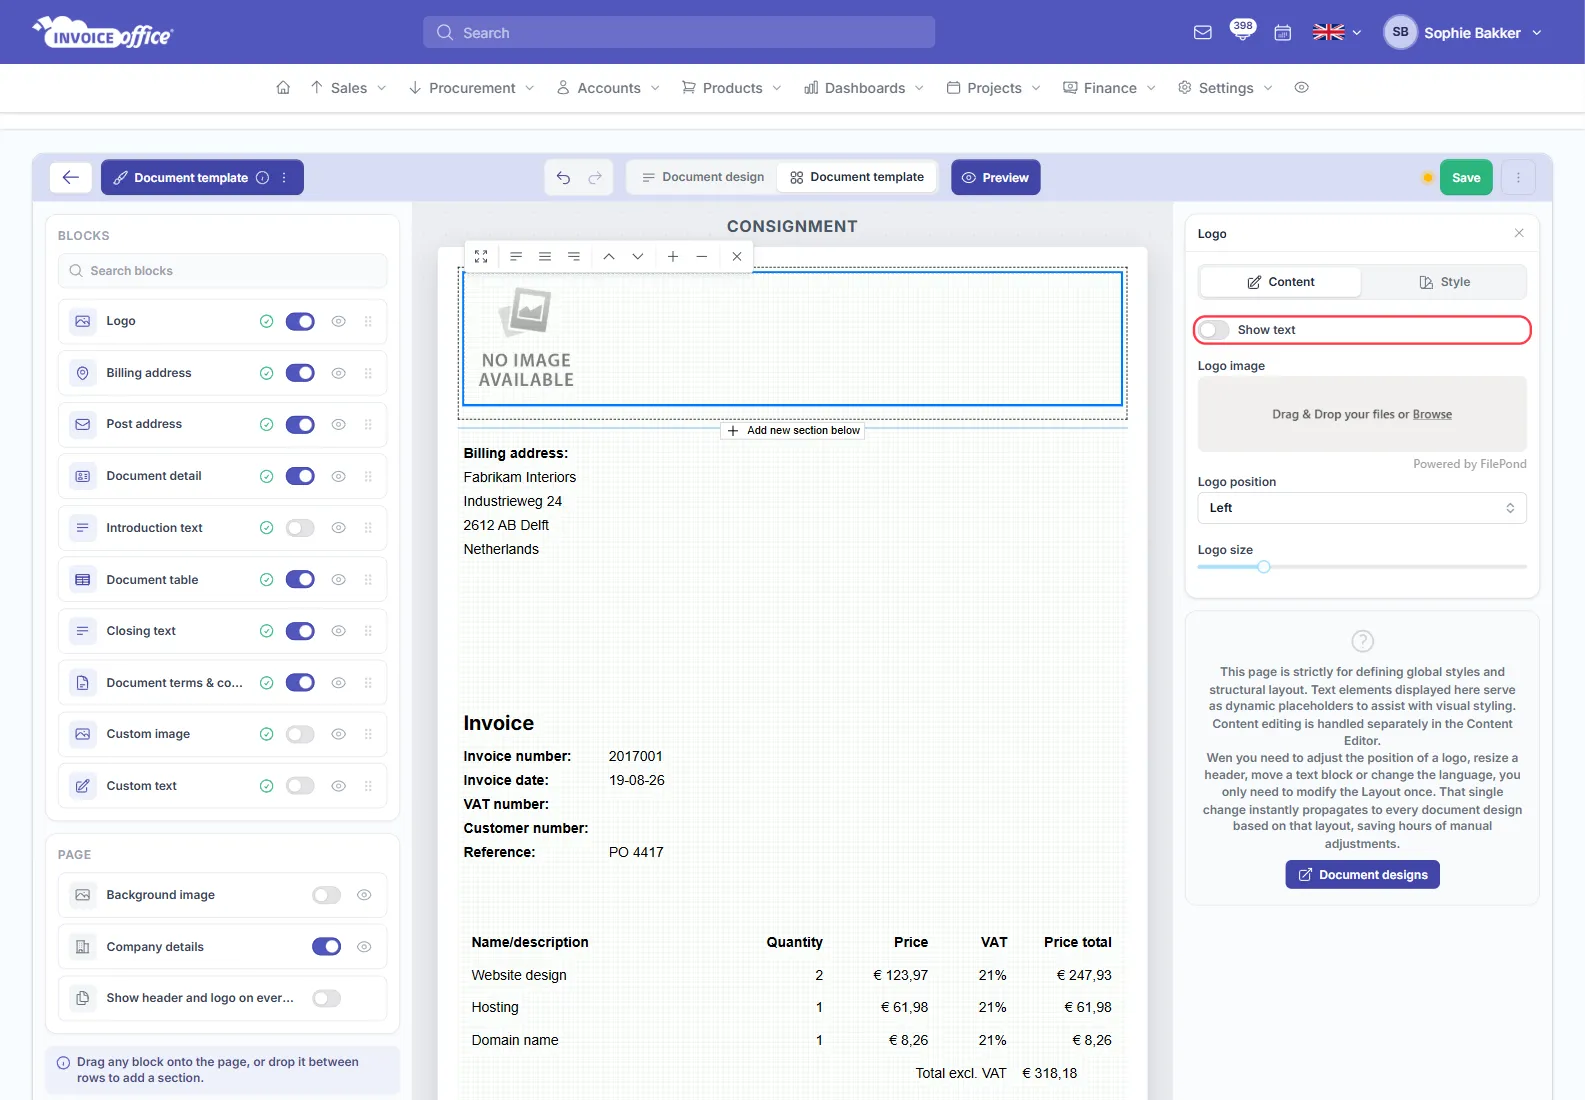This screenshot has width=1585, height=1100.
Task: Click the help question mark icon
Action: [x=1362, y=641]
